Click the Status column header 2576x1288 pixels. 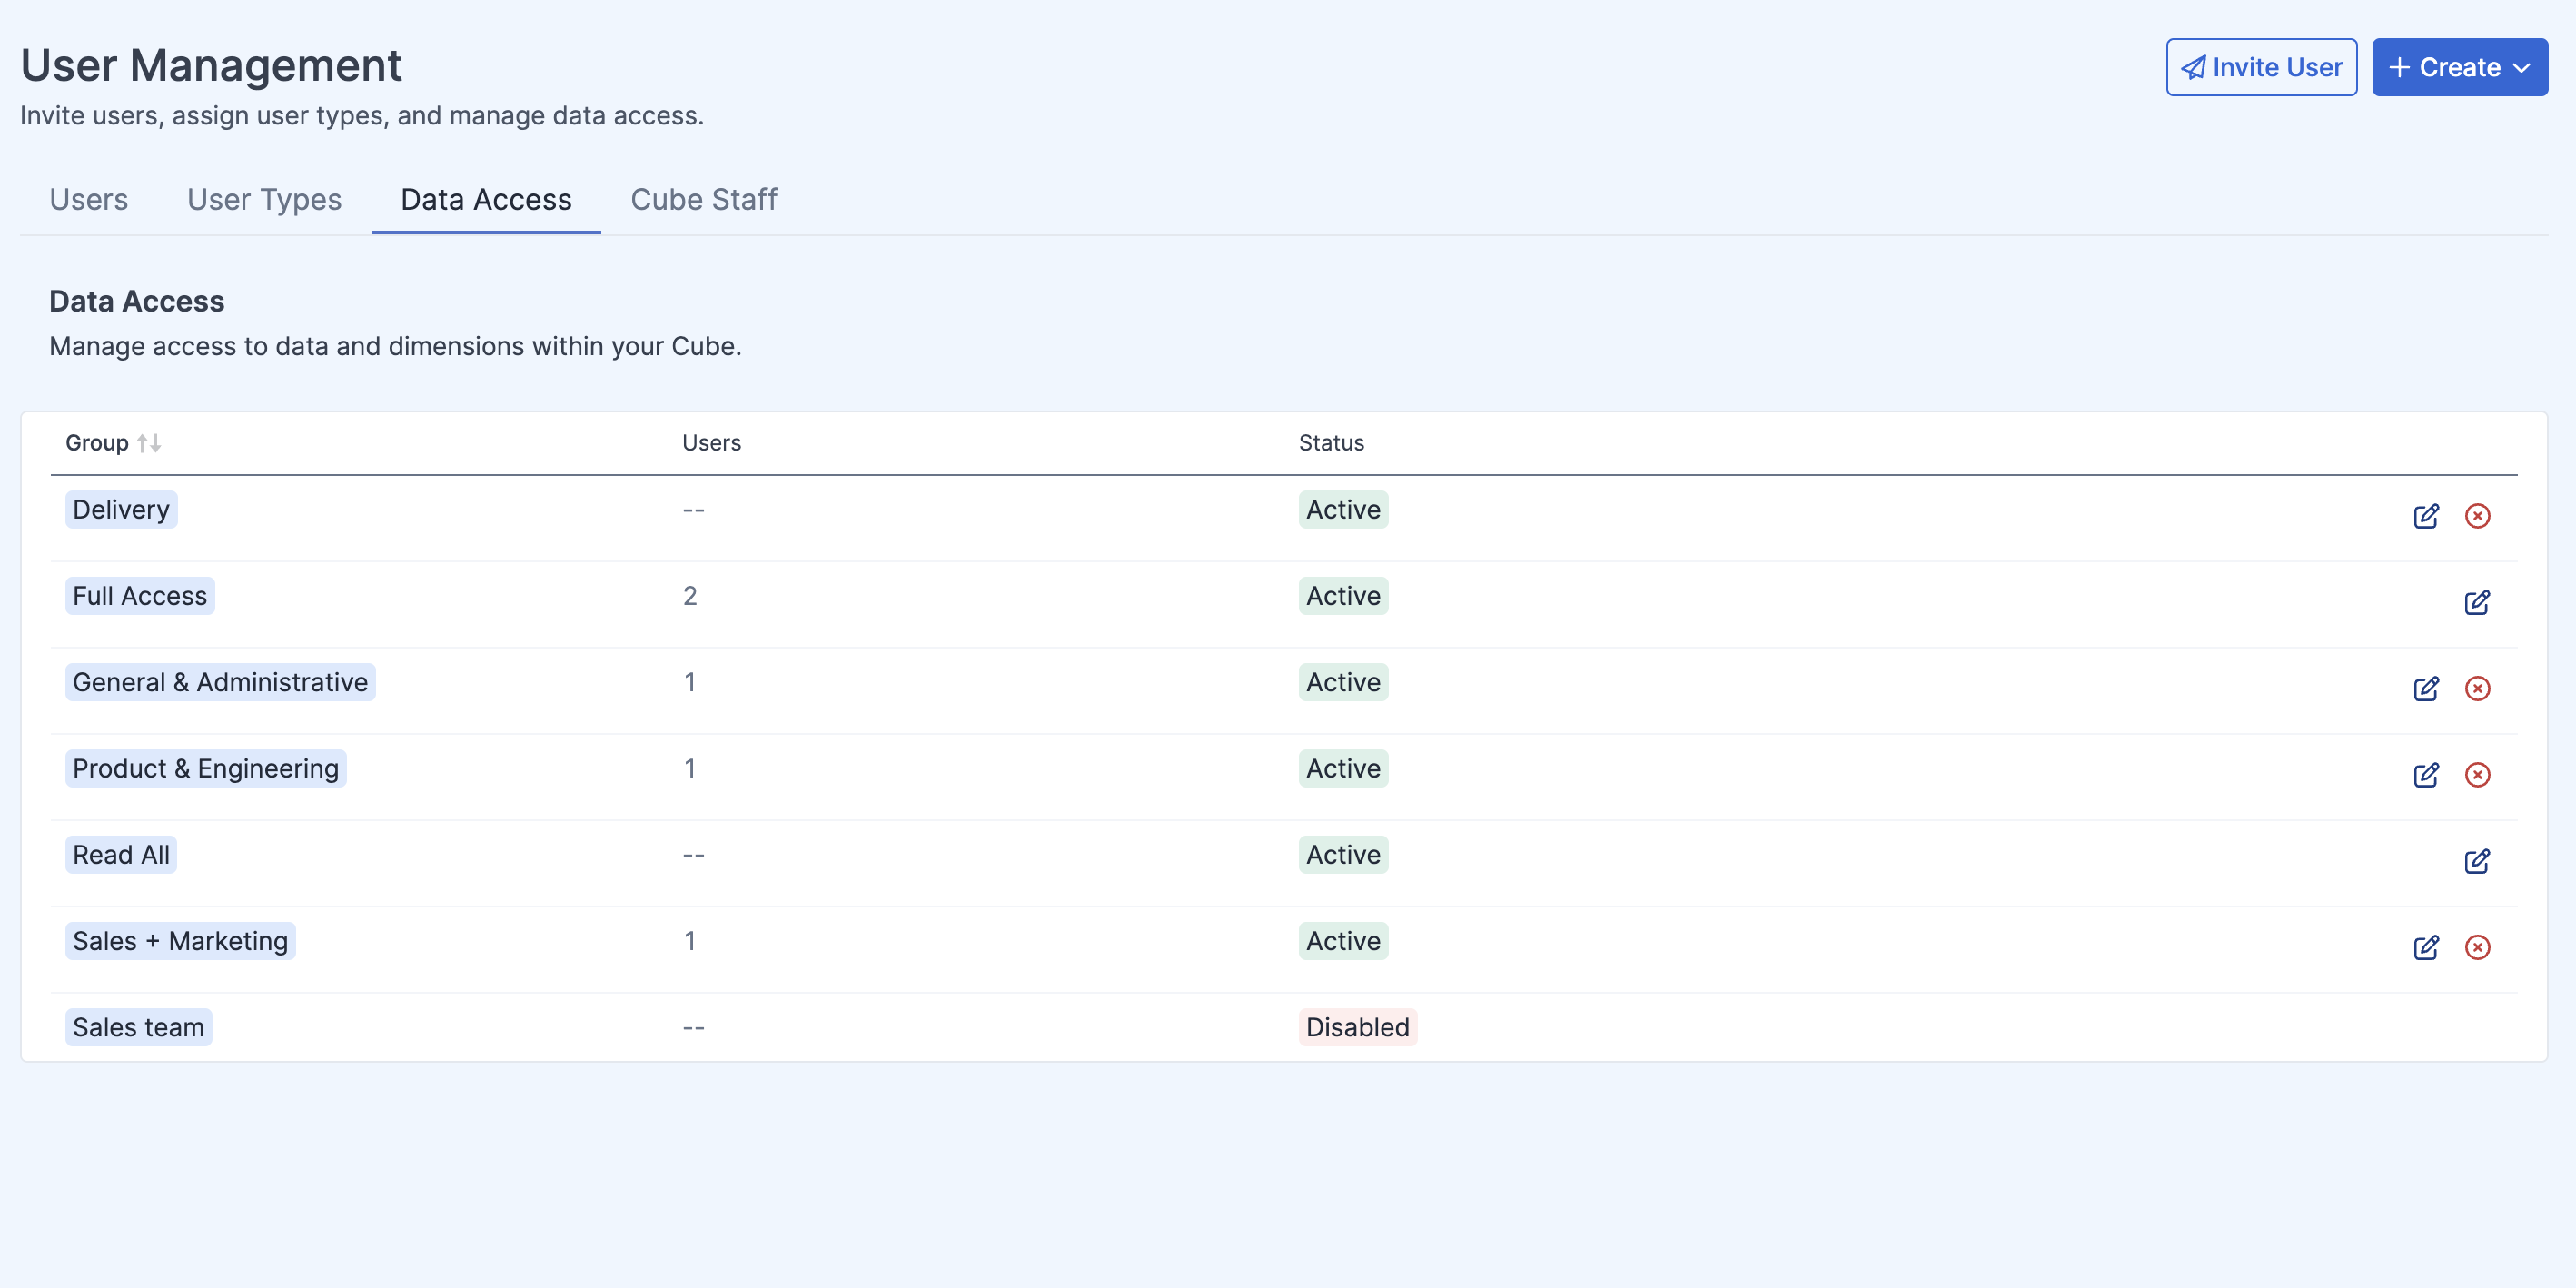1331,443
